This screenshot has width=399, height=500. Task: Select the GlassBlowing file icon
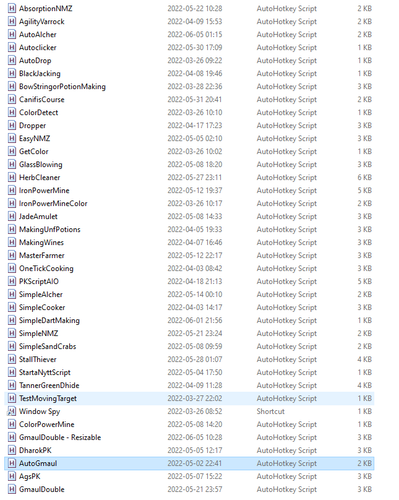pyautogui.click(x=12, y=164)
